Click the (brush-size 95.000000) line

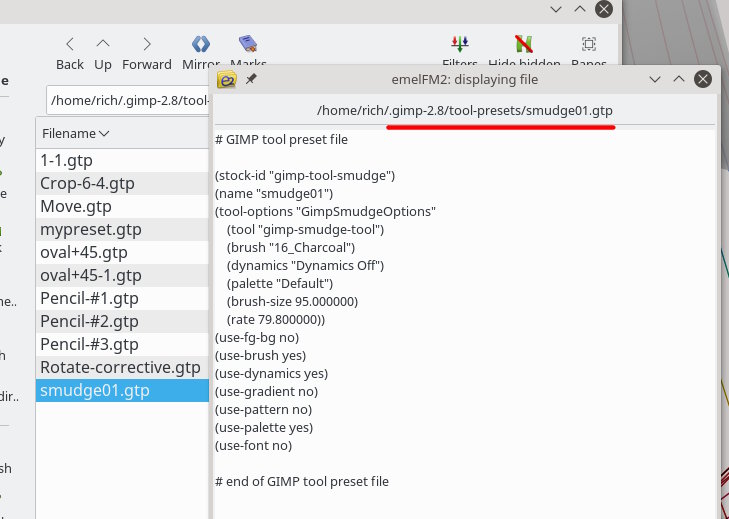tap(292, 302)
